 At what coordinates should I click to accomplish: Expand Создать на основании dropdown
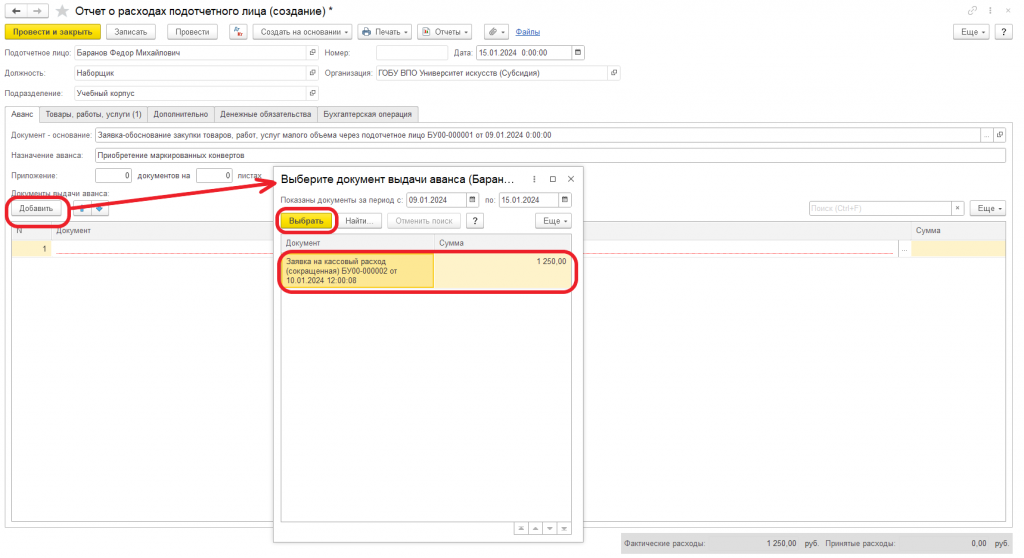(304, 32)
